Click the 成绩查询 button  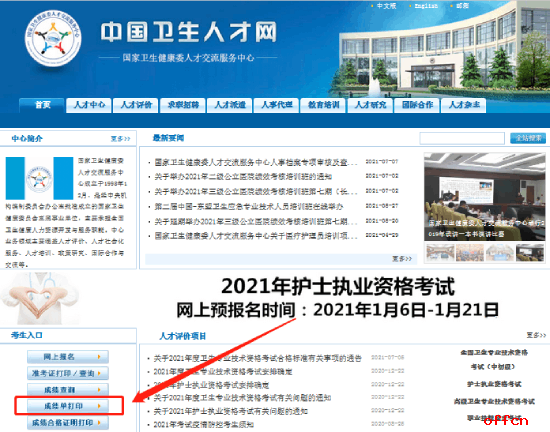(x=68, y=390)
